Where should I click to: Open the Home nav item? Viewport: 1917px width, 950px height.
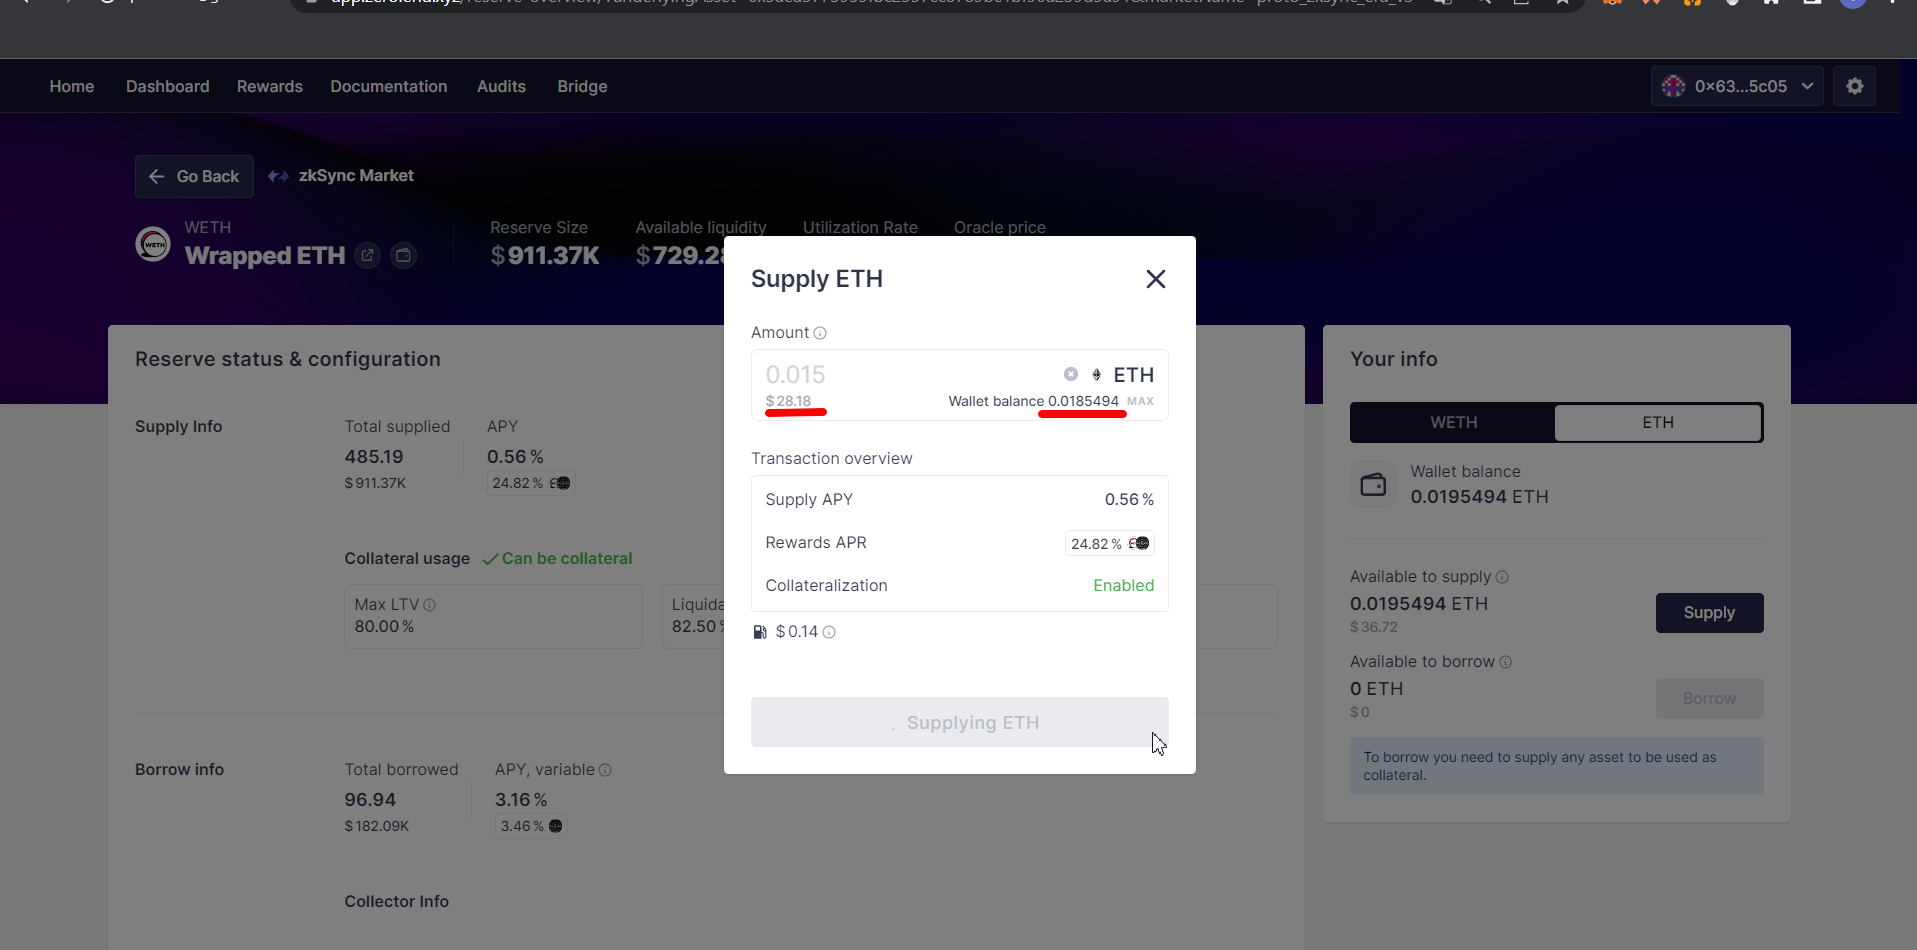coord(72,87)
